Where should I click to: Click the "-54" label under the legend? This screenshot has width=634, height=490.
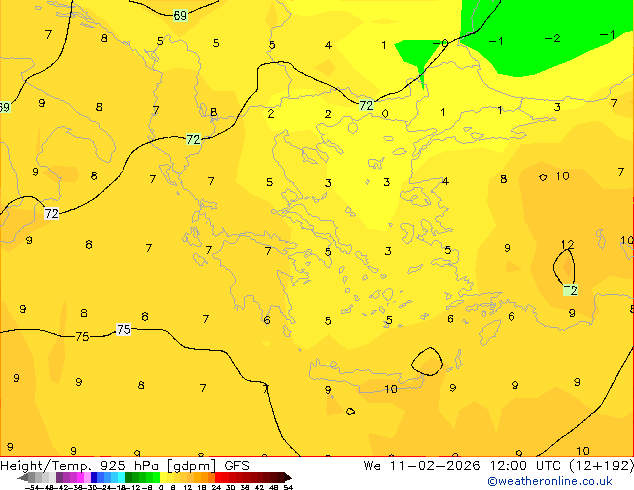tap(32, 487)
